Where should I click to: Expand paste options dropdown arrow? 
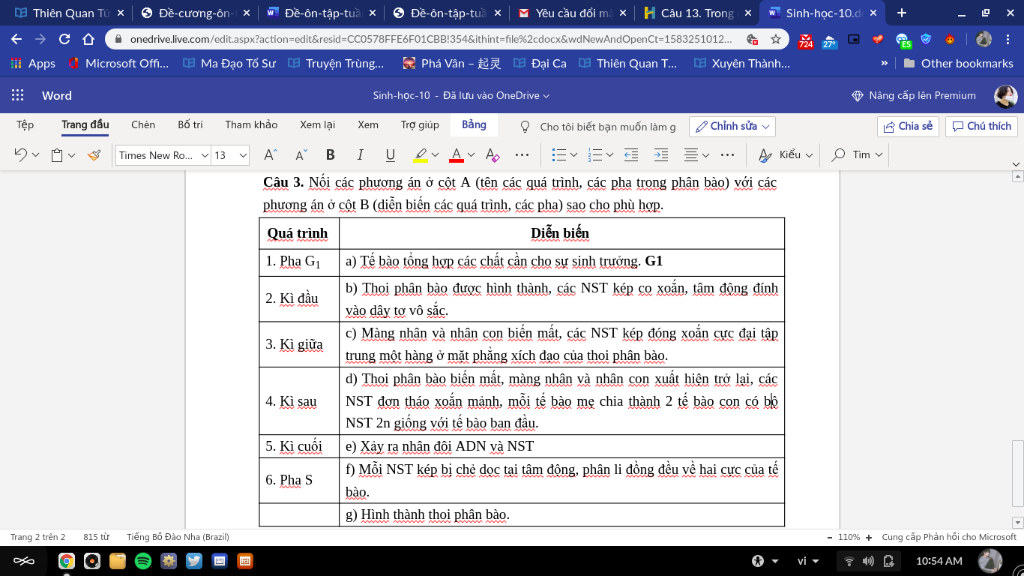[71, 155]
